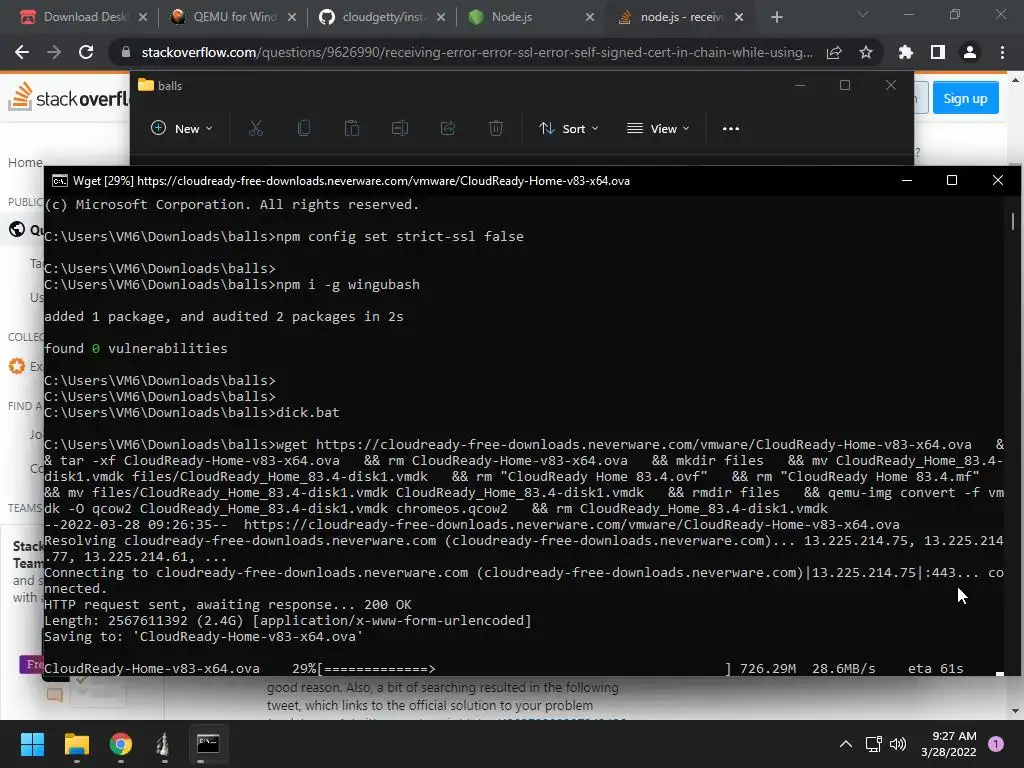Open the network status tray icon

(x=873, y=744)
